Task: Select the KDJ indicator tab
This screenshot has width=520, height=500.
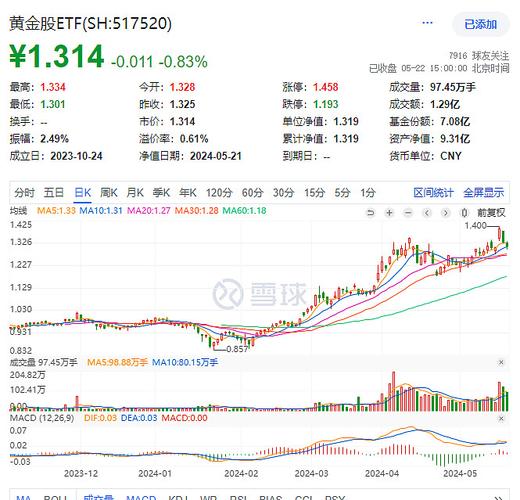Action: point(179,497)
